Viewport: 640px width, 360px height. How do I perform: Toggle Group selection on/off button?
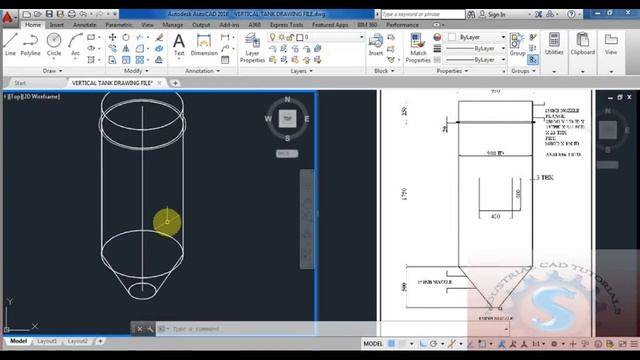point(533,60)
